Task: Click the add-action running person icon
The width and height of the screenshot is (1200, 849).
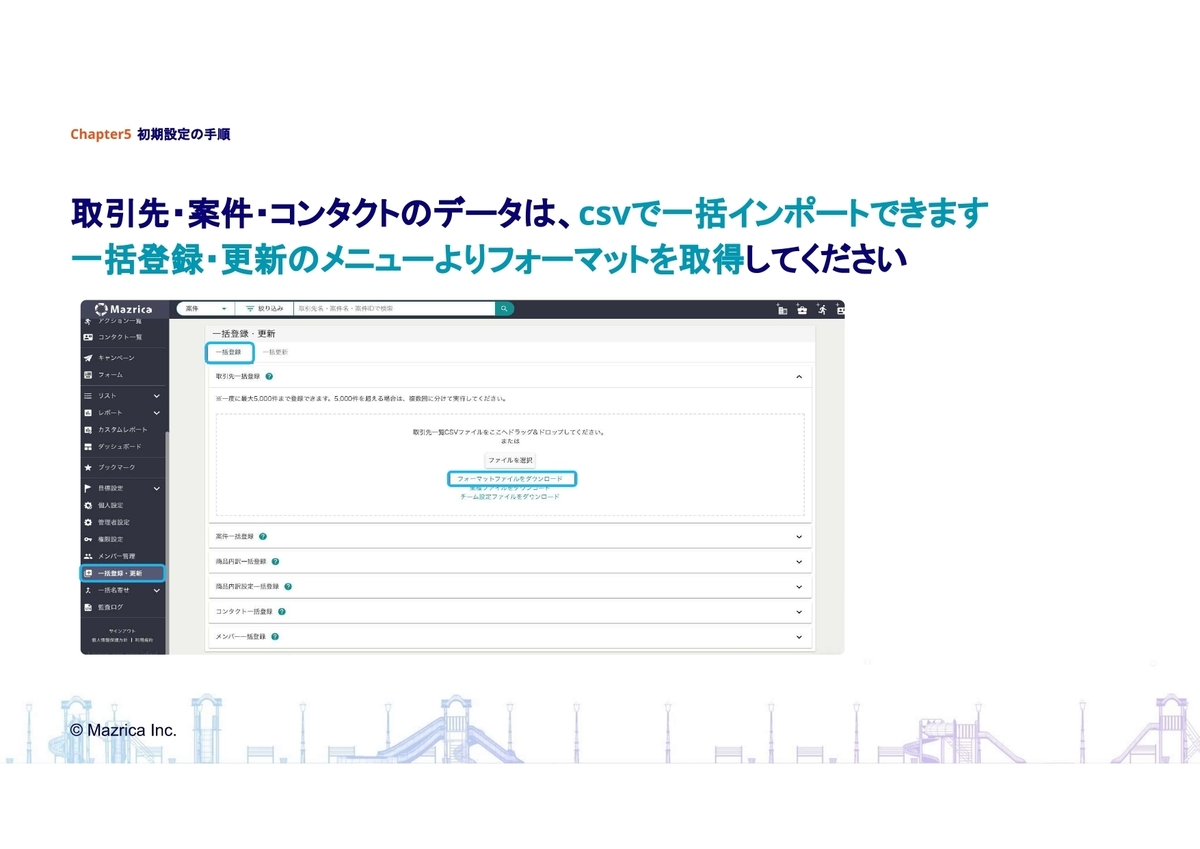Action: (821, 310)
